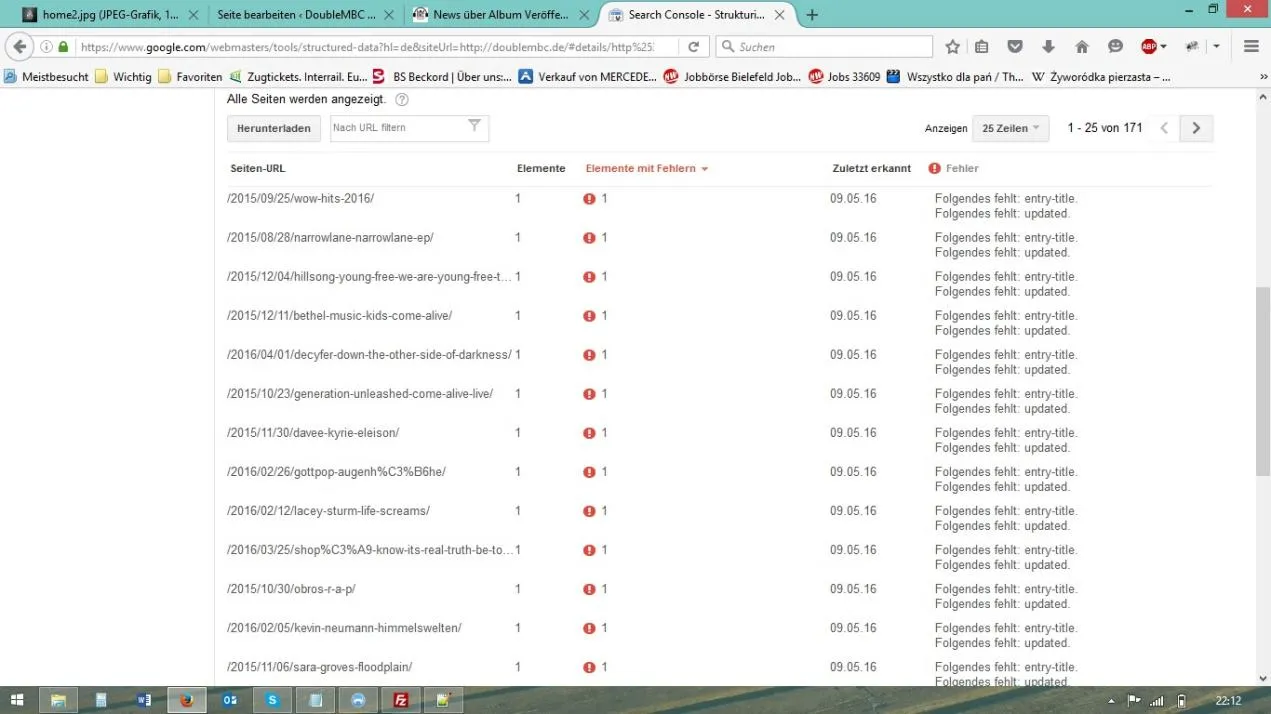Open the Zugtickets Interrail bookmark
Image resolution: width=1271 pixels, height=714 pixels.
(x=298, y=77)
